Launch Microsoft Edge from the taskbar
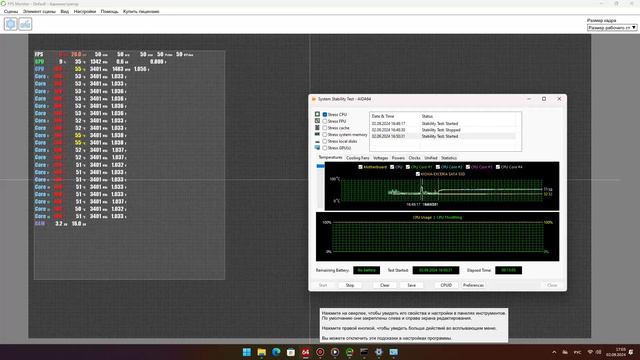 pos(276,352)
